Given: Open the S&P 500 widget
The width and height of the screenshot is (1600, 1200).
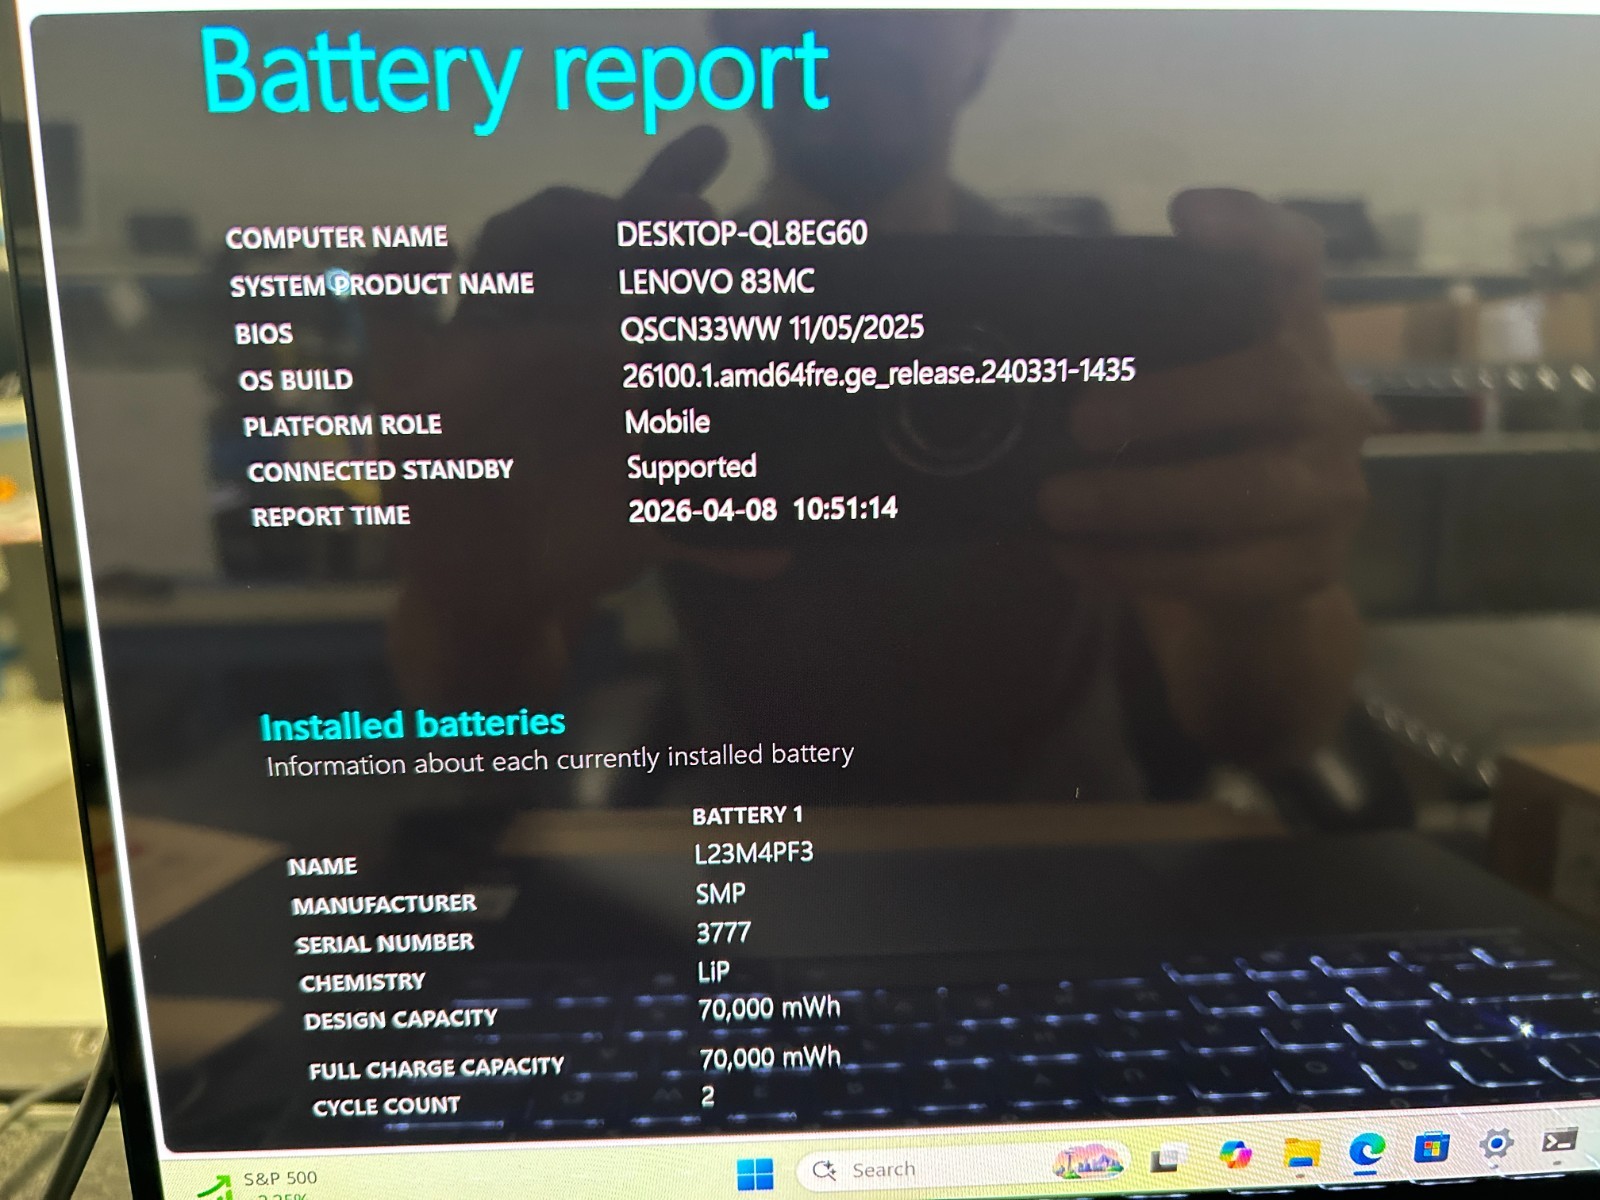Looking at the screenshot, I should click(258, 1184).
